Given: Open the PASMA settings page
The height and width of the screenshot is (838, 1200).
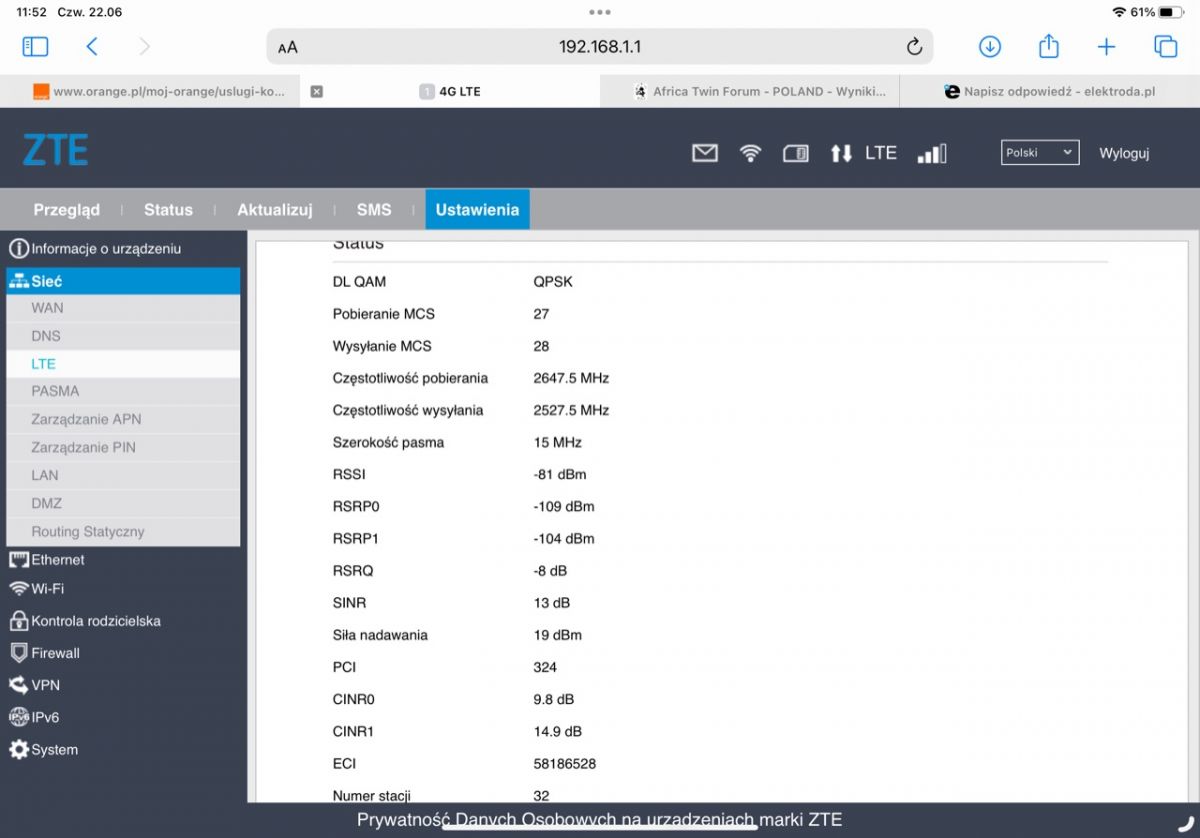Looking at the screenshot, I should coord(123,391).
